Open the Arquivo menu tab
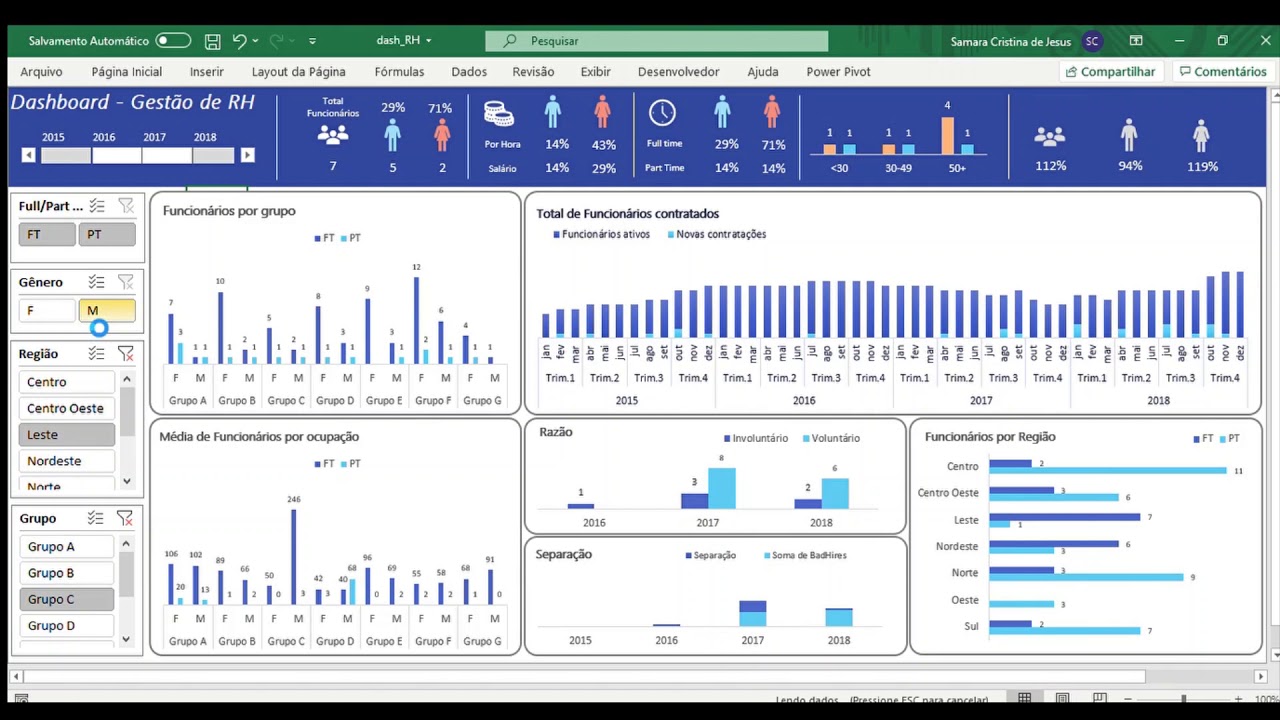The width and height of the screenshot is (1280, 720). (x=41, y=72)
